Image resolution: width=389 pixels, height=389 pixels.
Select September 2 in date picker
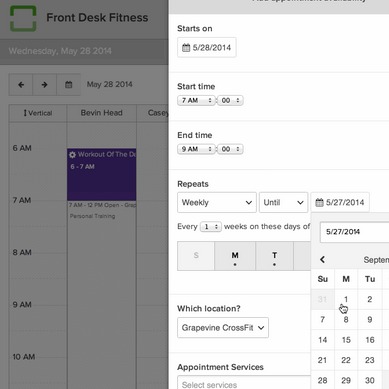pyautogui.click(x=370, y=299)
